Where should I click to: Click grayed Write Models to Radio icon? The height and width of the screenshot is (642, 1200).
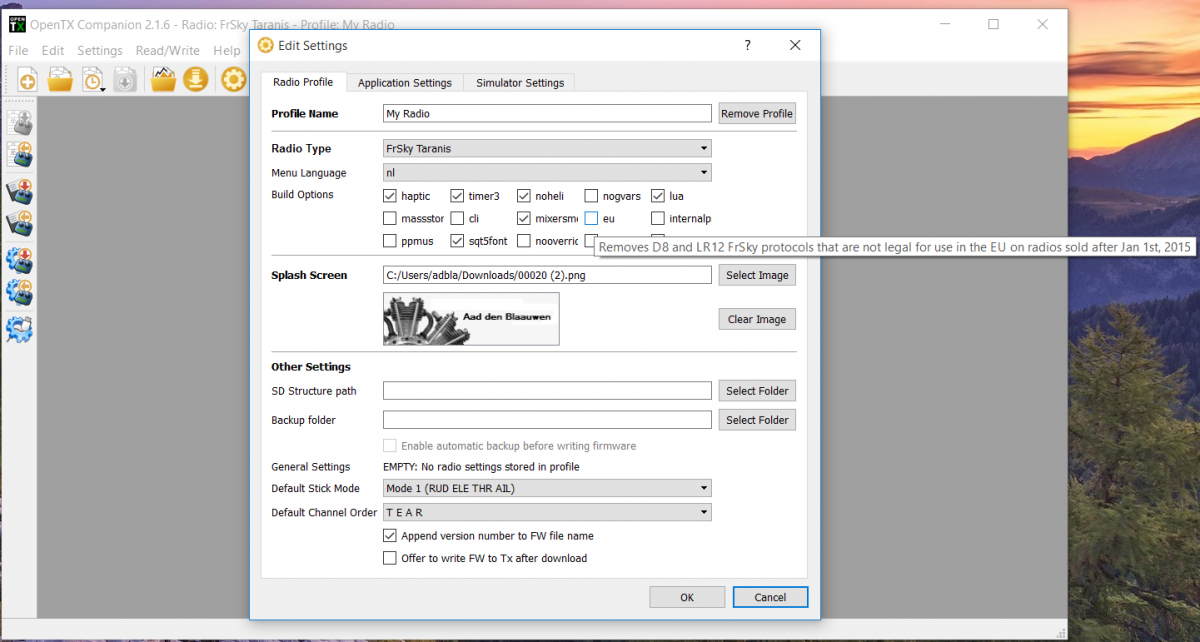[20, 123]
